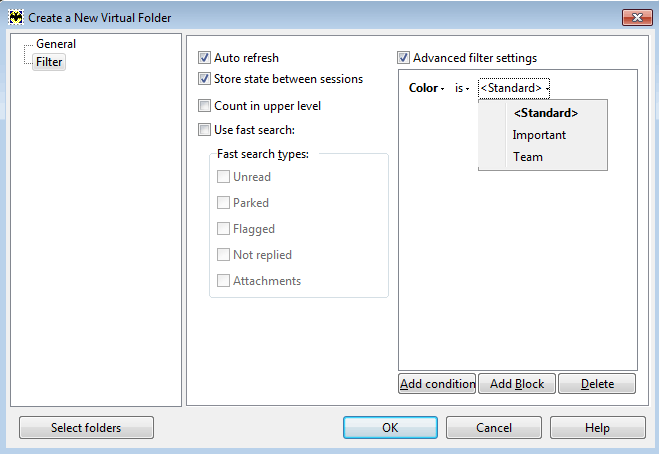The image size is (659, 454).
Task: Uncheck Auto refresh checkbox
Action: coord(204,58)
